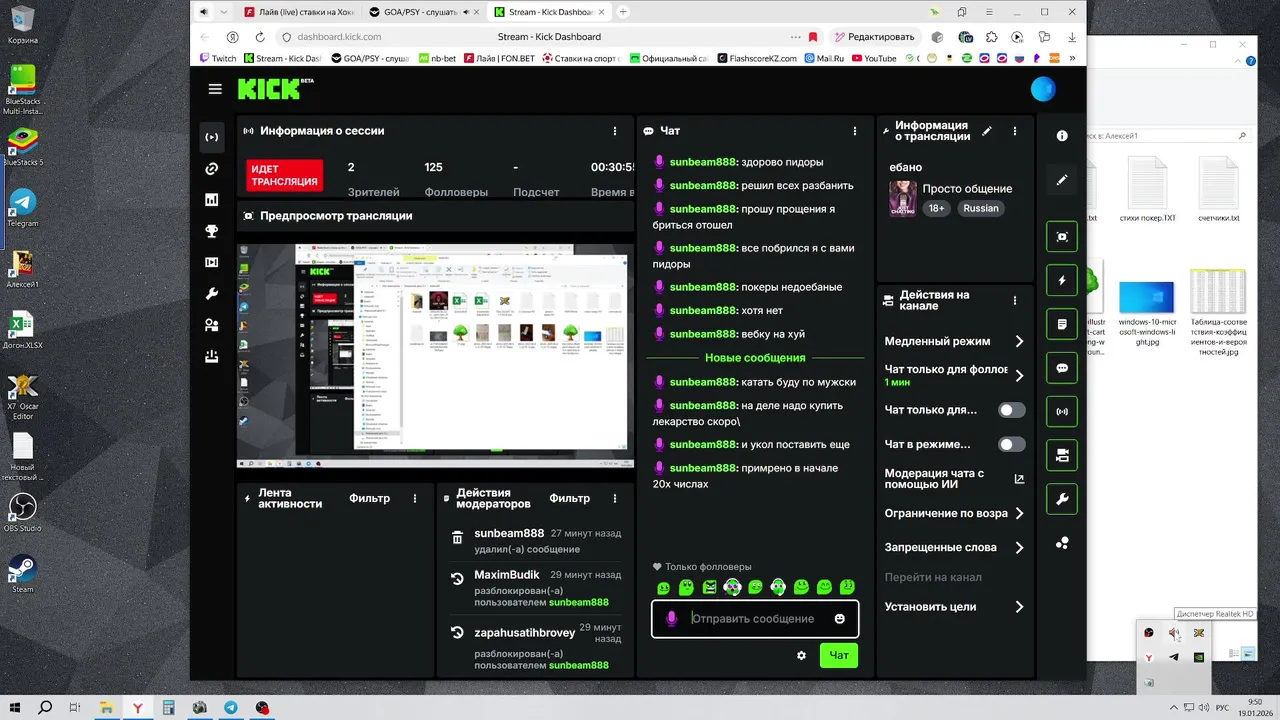Open the user-settings icon in left sidebar
The height and width of the screenshot is (720, 1280).
click(211, 324)
